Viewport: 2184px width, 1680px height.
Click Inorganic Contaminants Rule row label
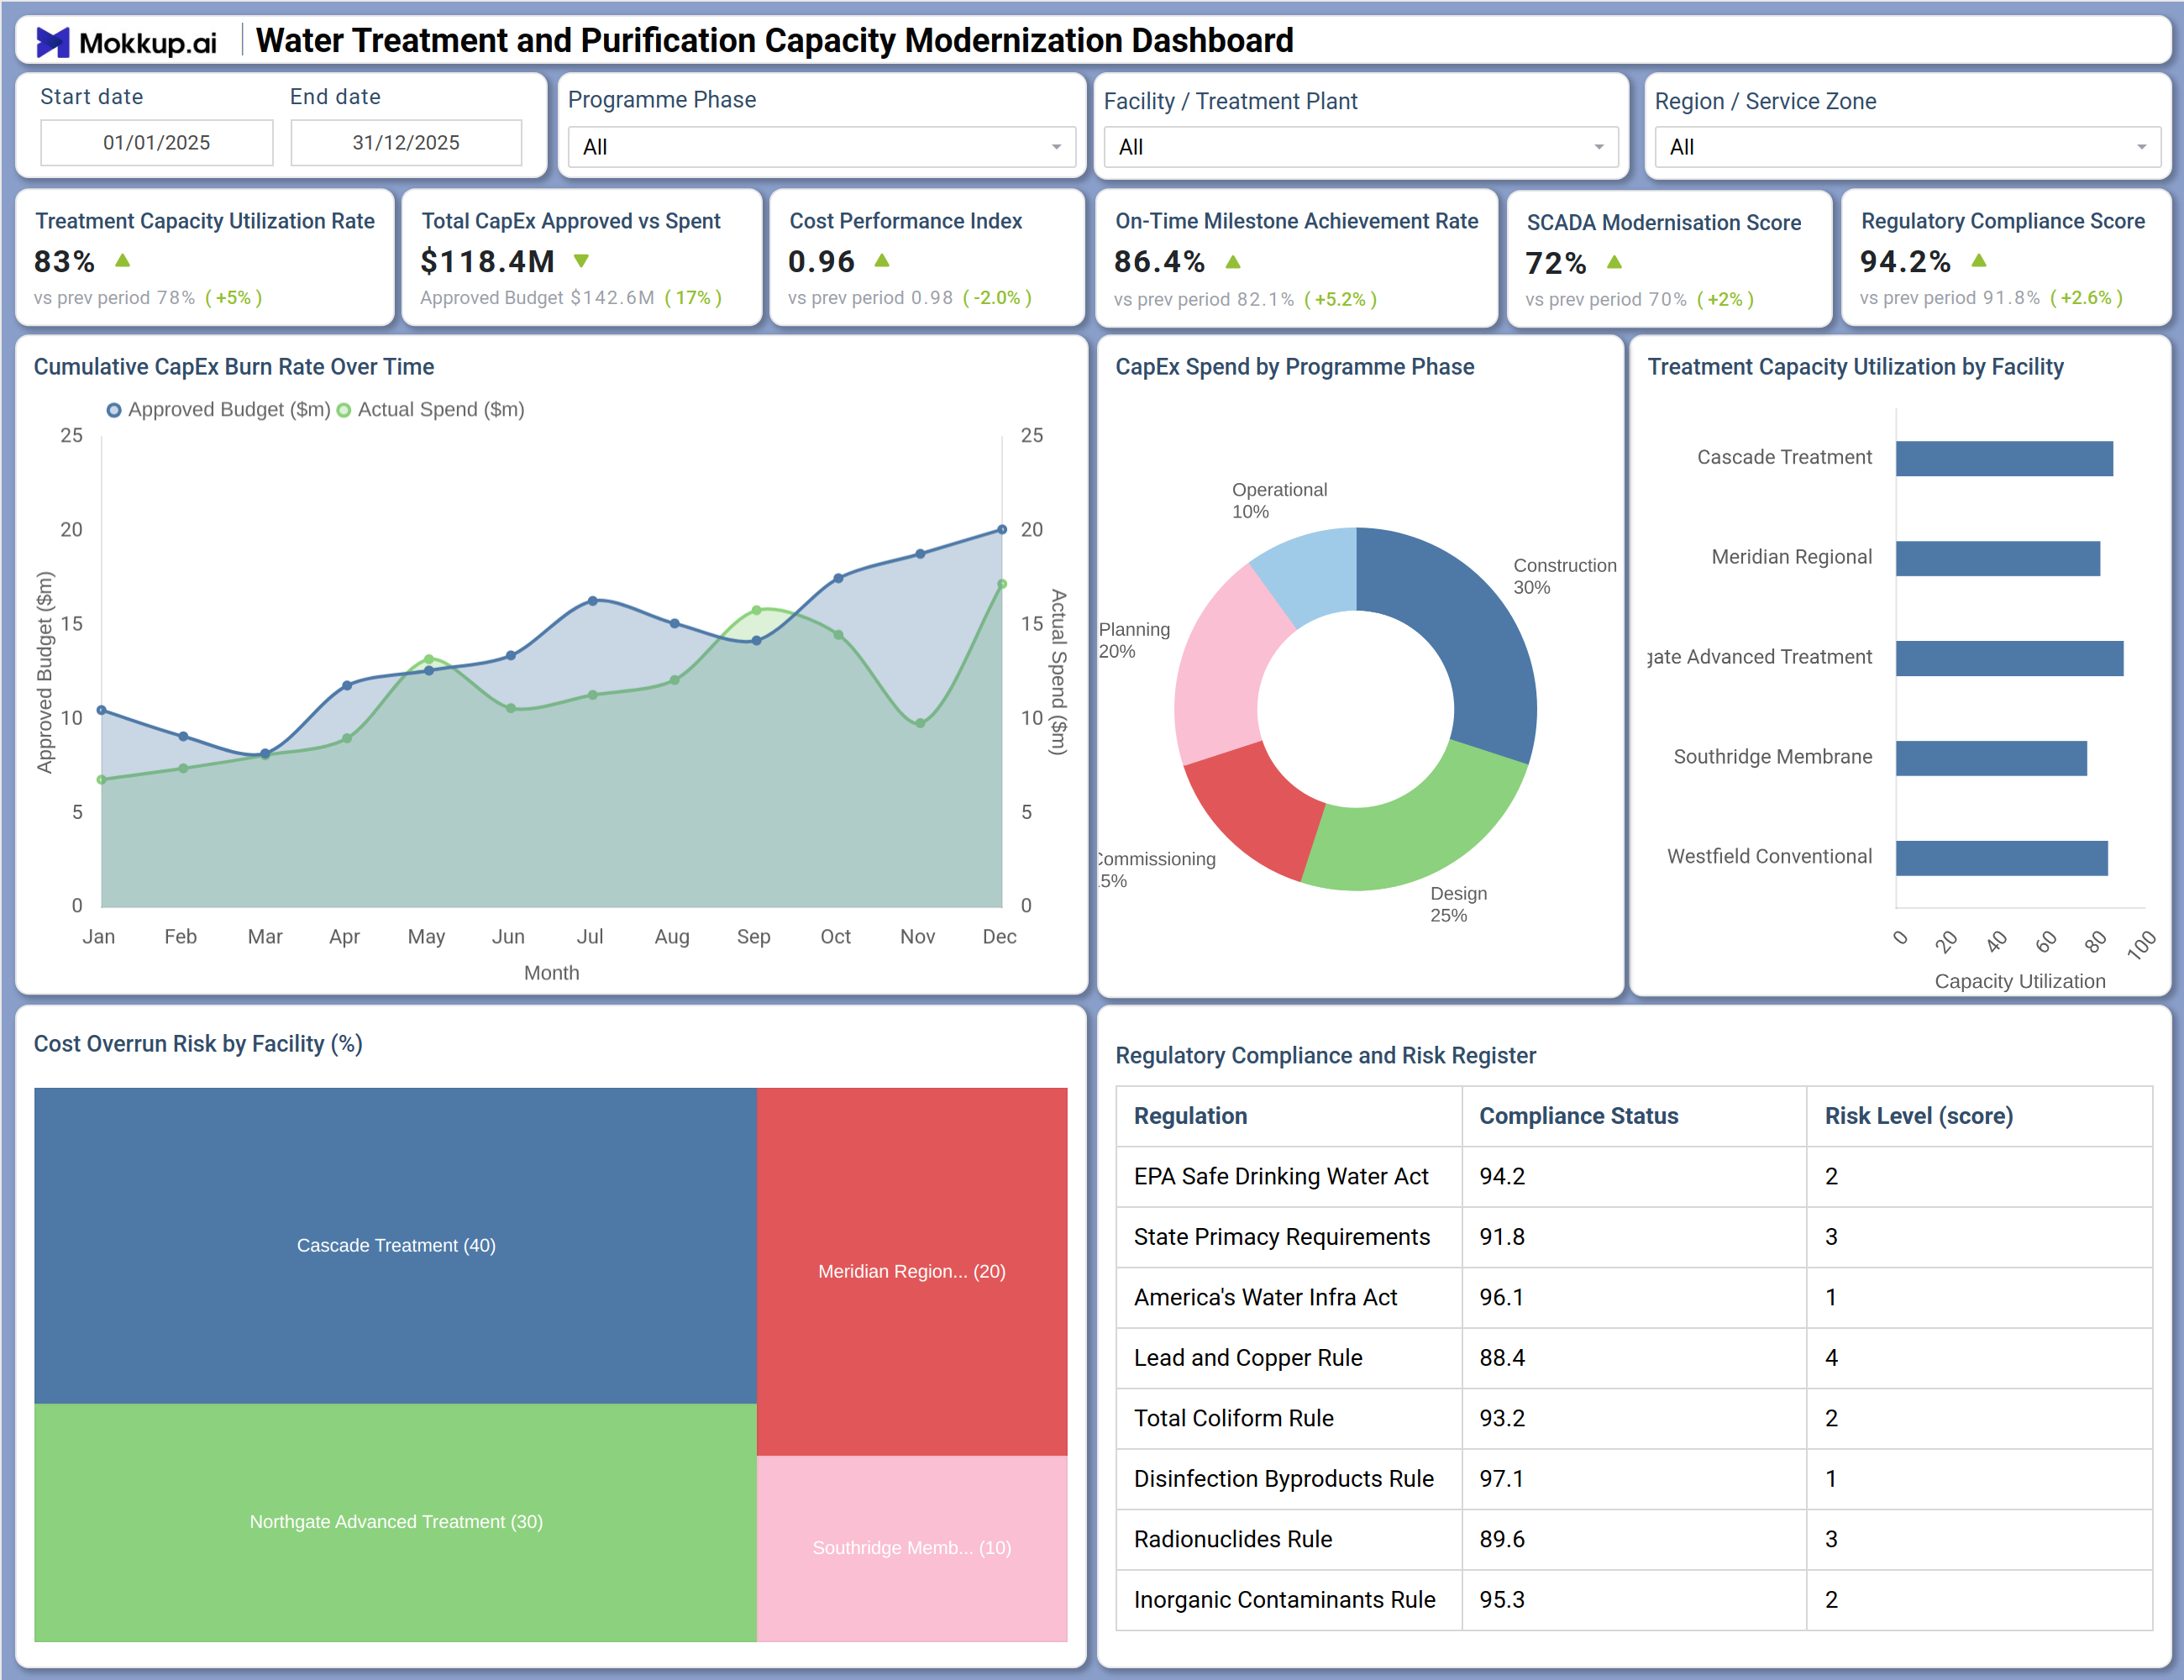[1284, 1600]
